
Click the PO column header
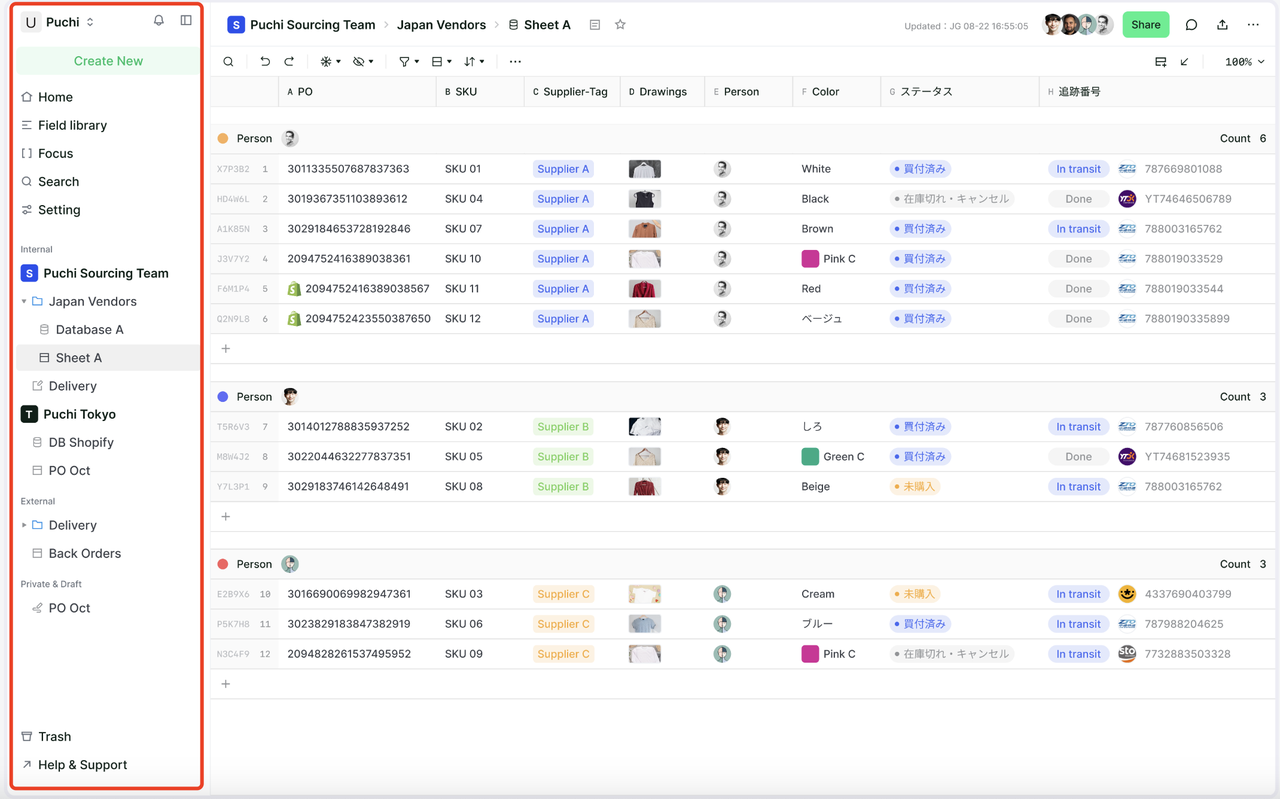(357, 91)
